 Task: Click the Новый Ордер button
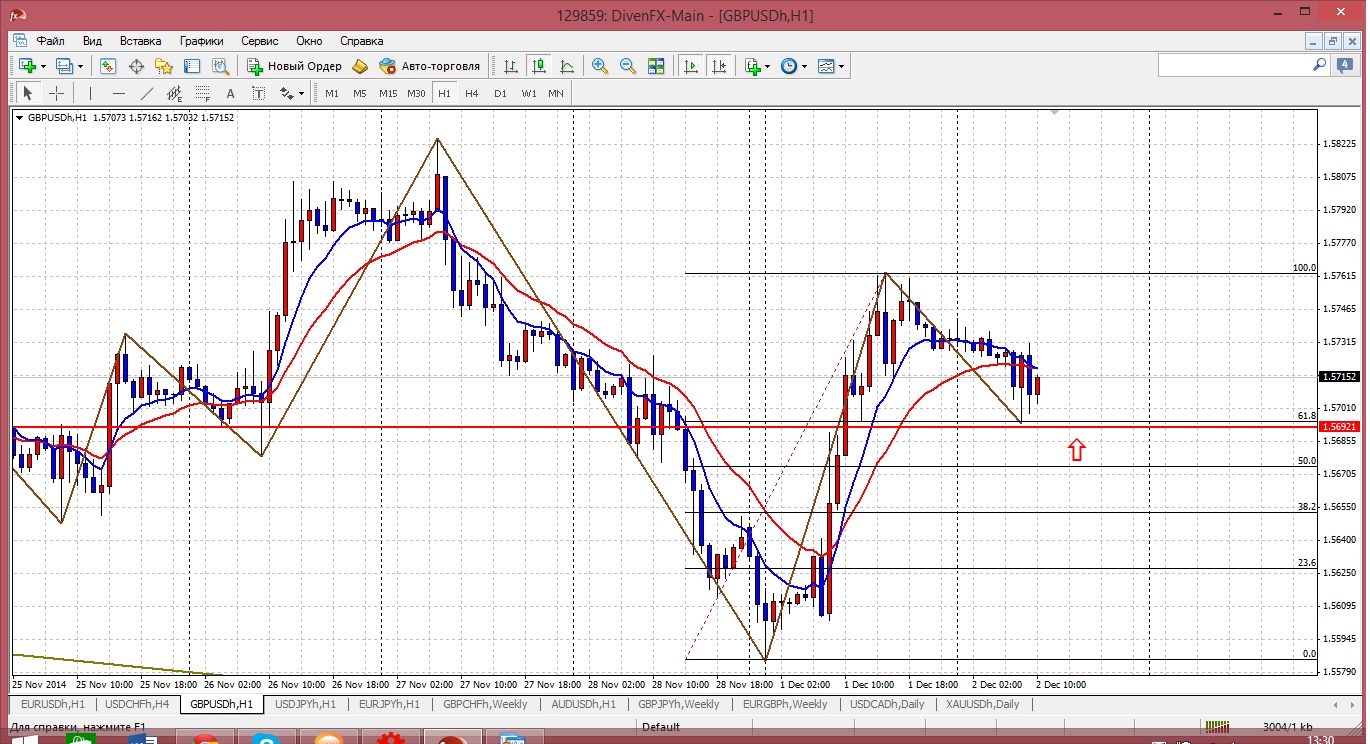(x=295, y=66)
